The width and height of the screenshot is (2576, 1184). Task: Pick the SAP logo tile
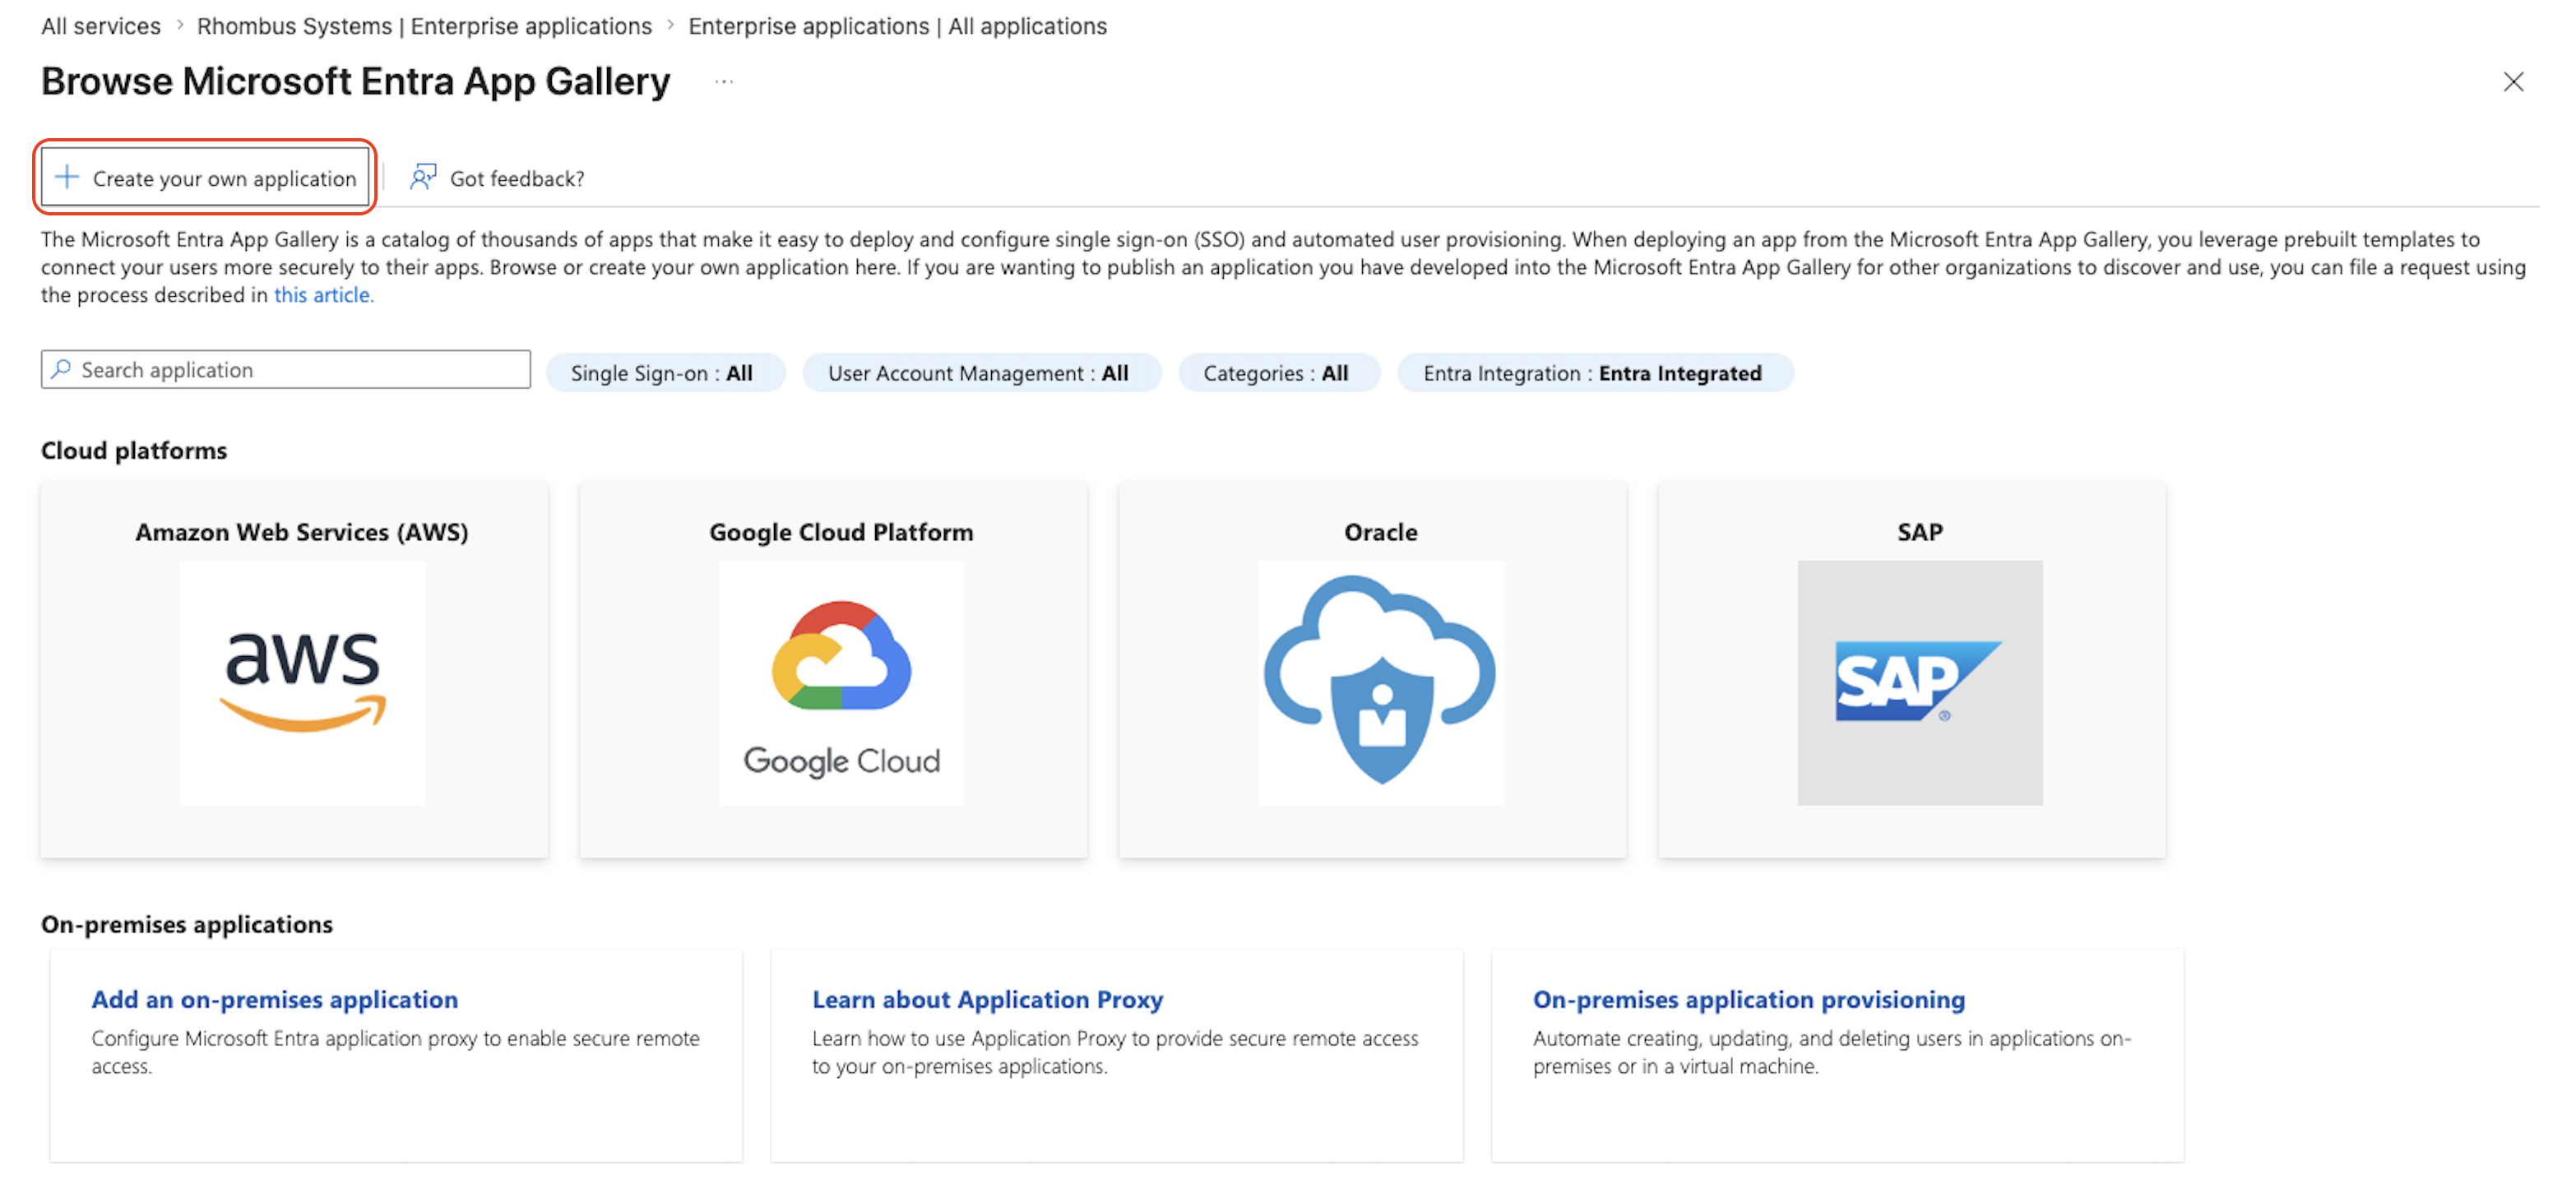pyautogui.click(x=1920, y=682)
